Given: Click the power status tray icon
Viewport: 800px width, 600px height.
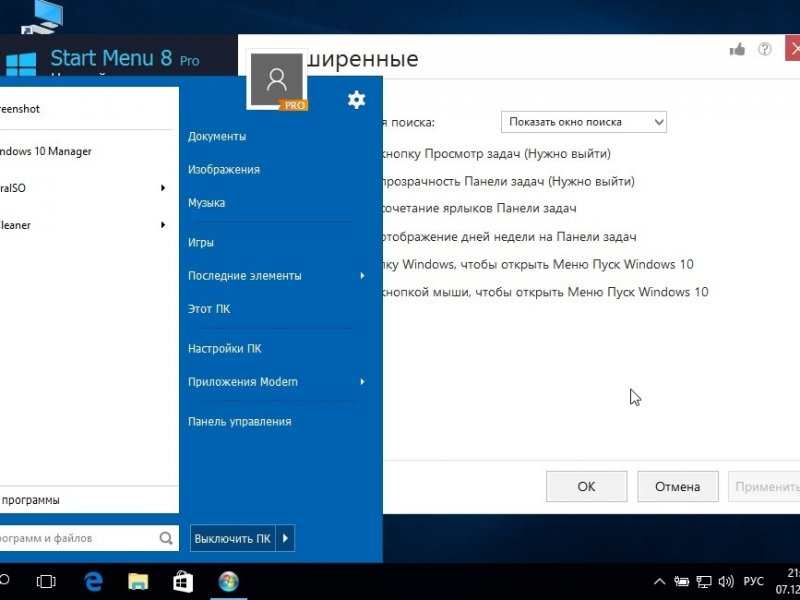Looking at the screenshot, I should tap(681, 581).
